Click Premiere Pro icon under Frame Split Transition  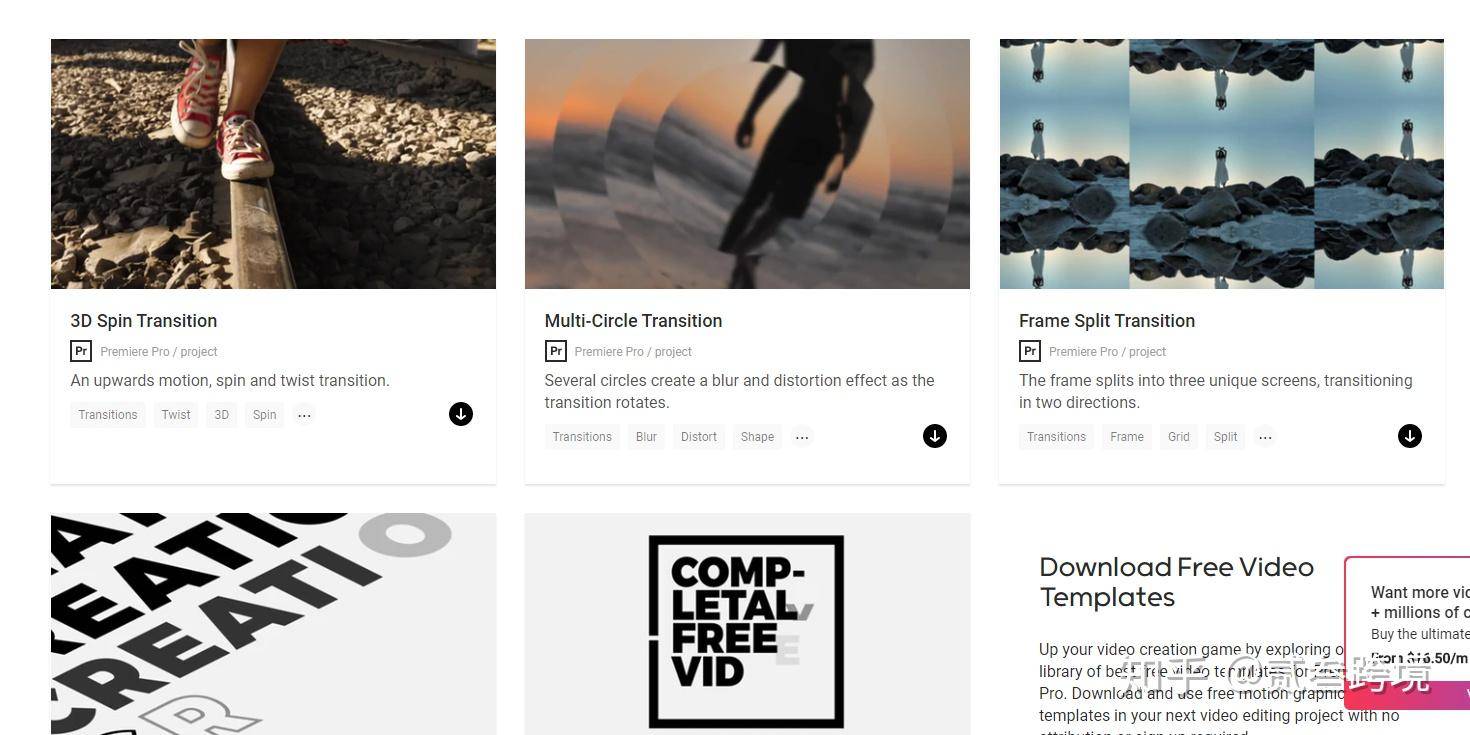point(1030,351)
